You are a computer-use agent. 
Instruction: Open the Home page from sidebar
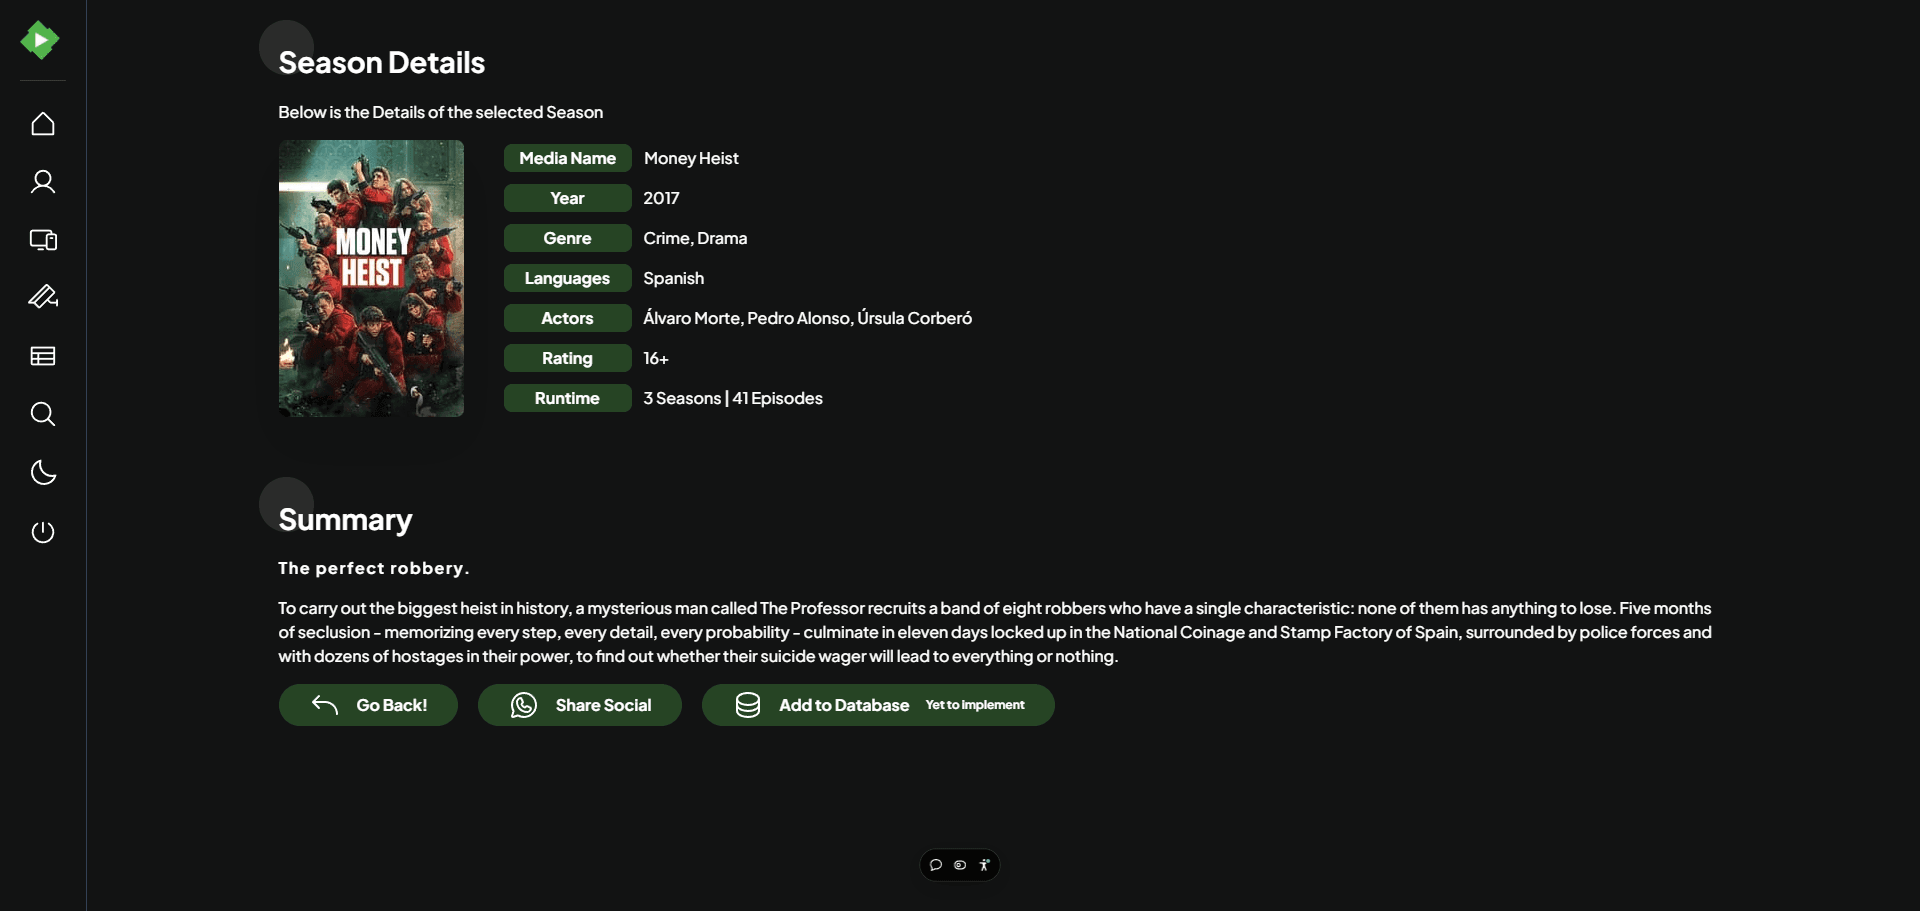click(43, 124)
